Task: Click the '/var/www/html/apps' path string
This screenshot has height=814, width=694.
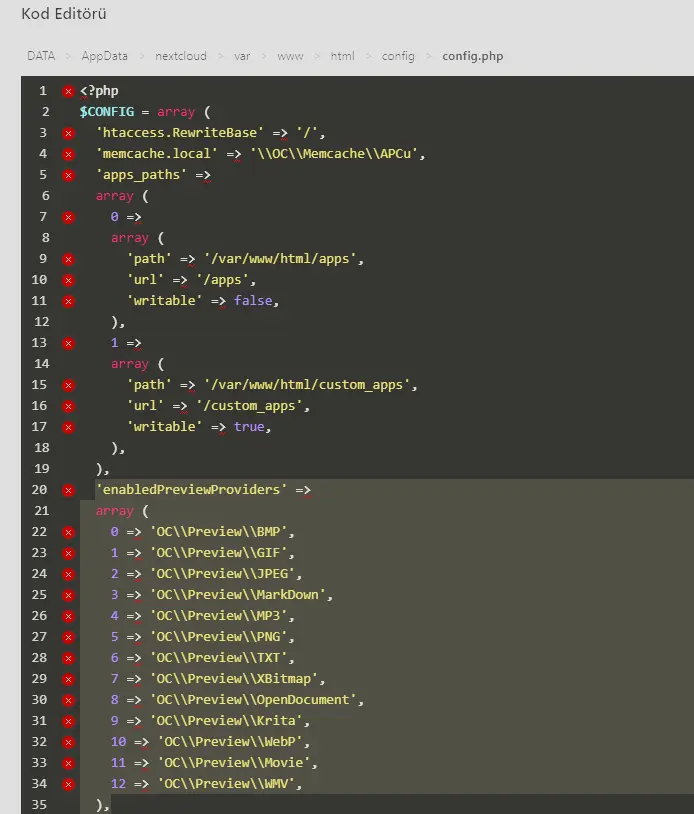Action: [280, 259]
